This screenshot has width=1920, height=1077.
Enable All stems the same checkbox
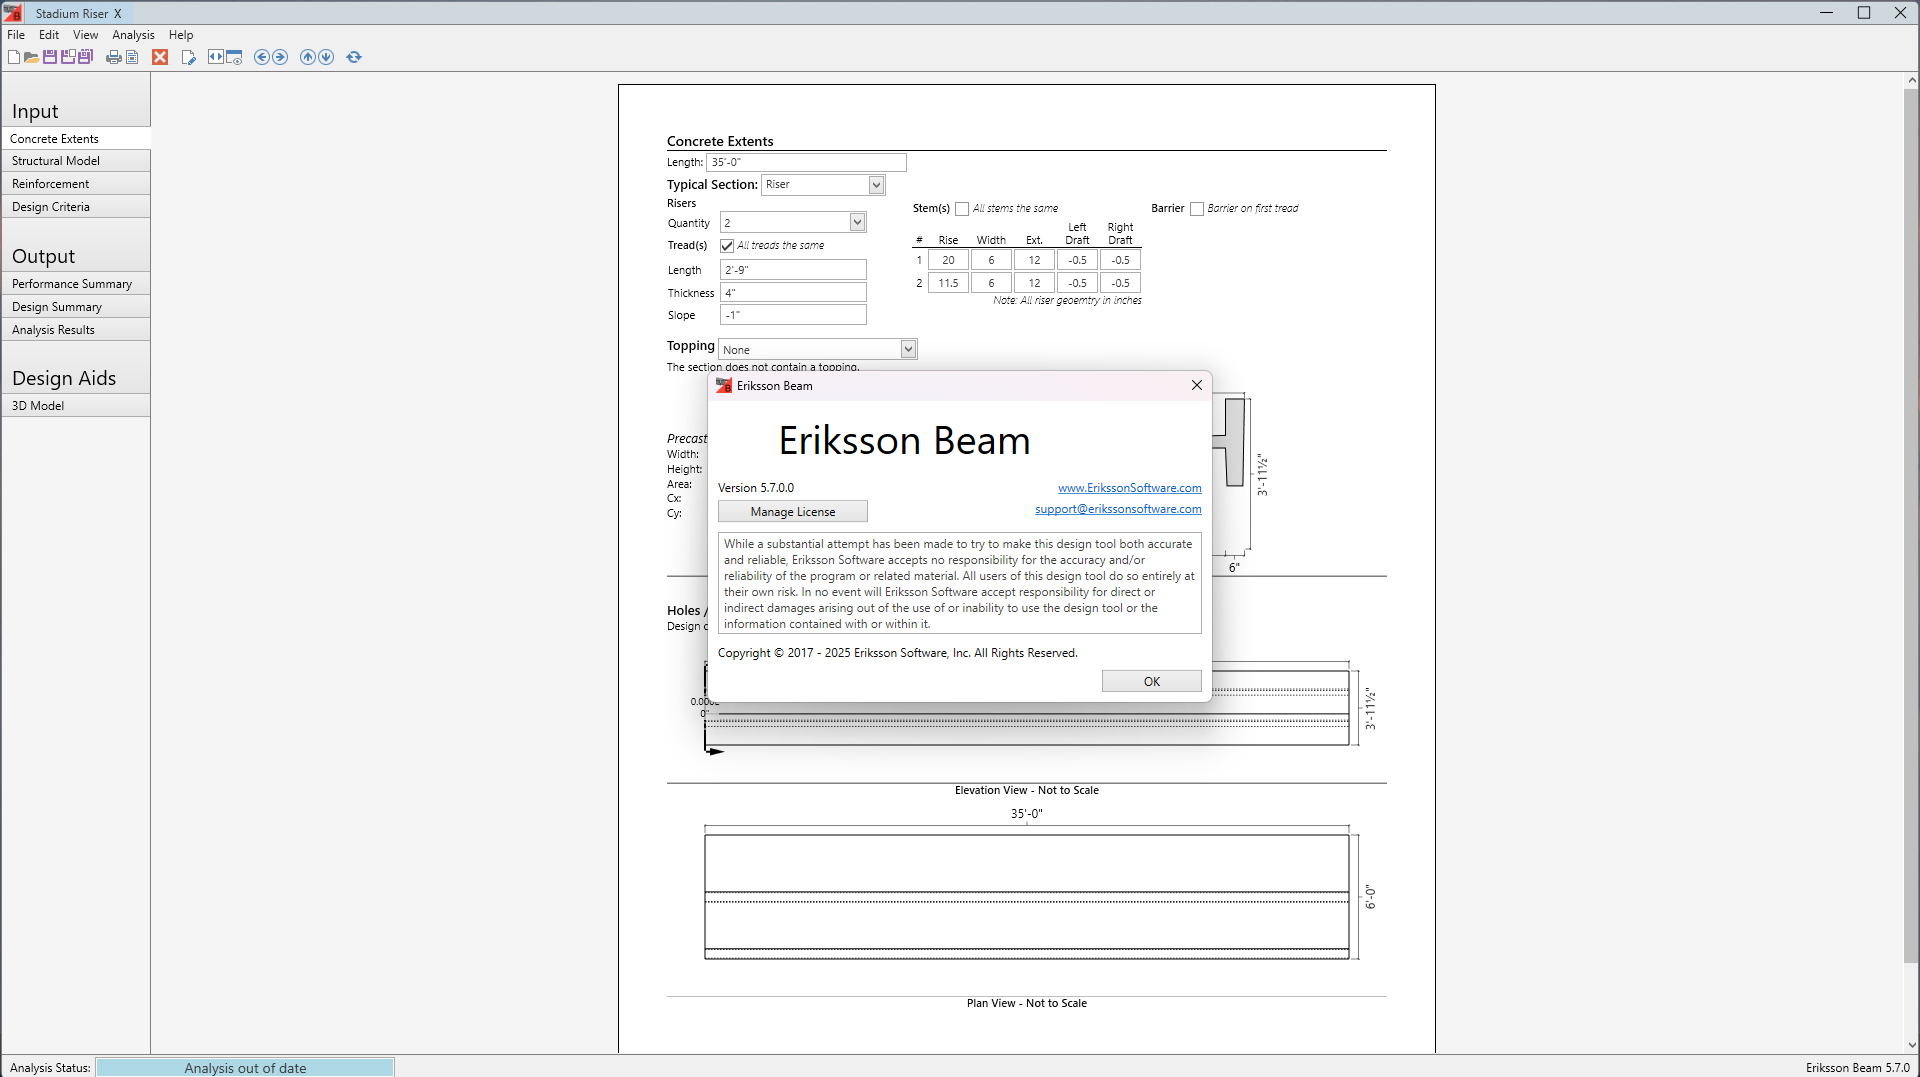click(962, 209)
